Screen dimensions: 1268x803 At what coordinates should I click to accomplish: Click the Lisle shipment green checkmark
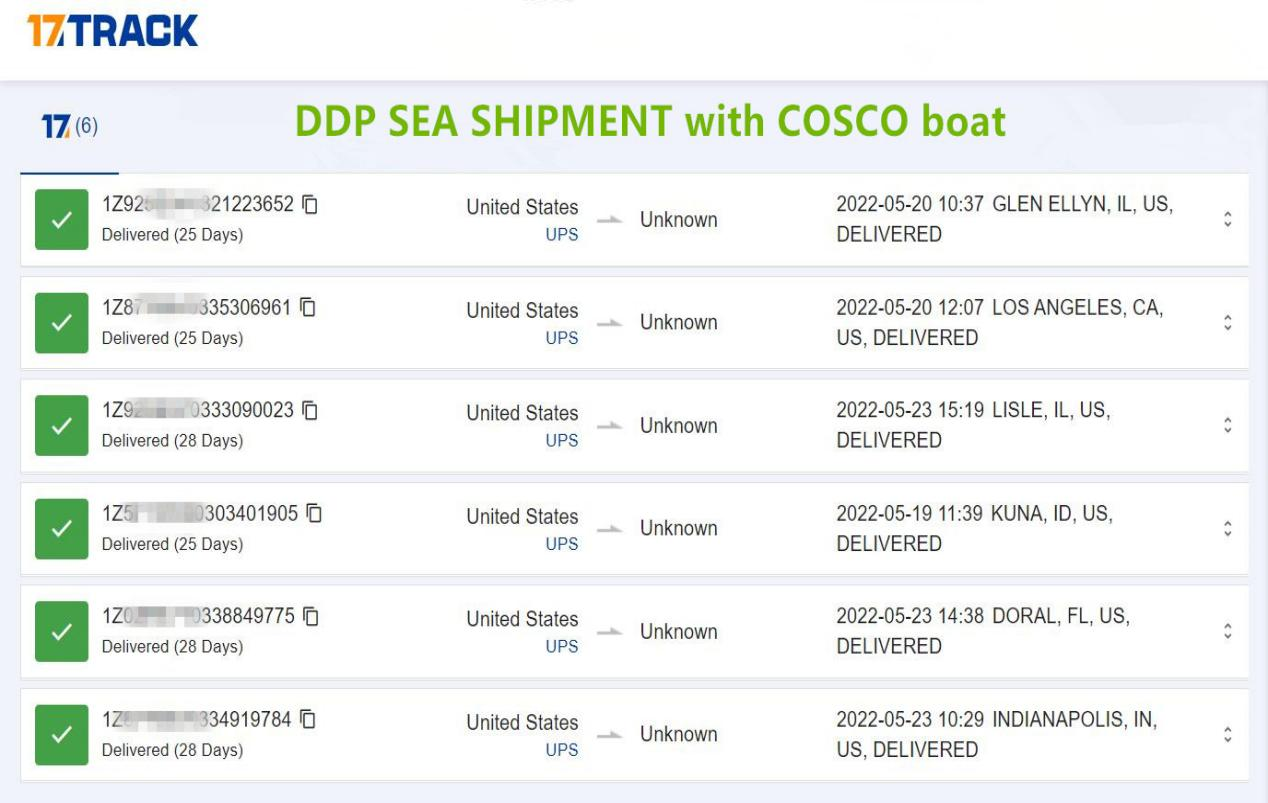tap(61, 425)
